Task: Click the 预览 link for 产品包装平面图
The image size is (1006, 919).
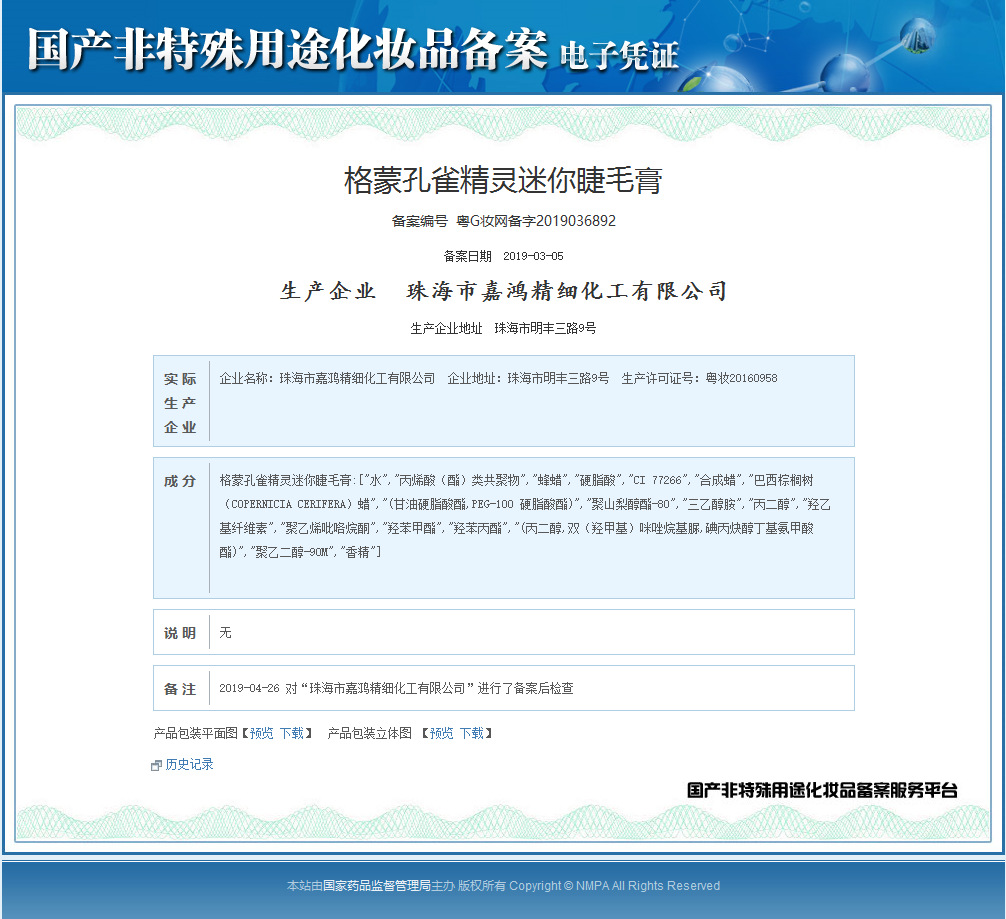Action: pyautogui.click(x=261, y=733)
